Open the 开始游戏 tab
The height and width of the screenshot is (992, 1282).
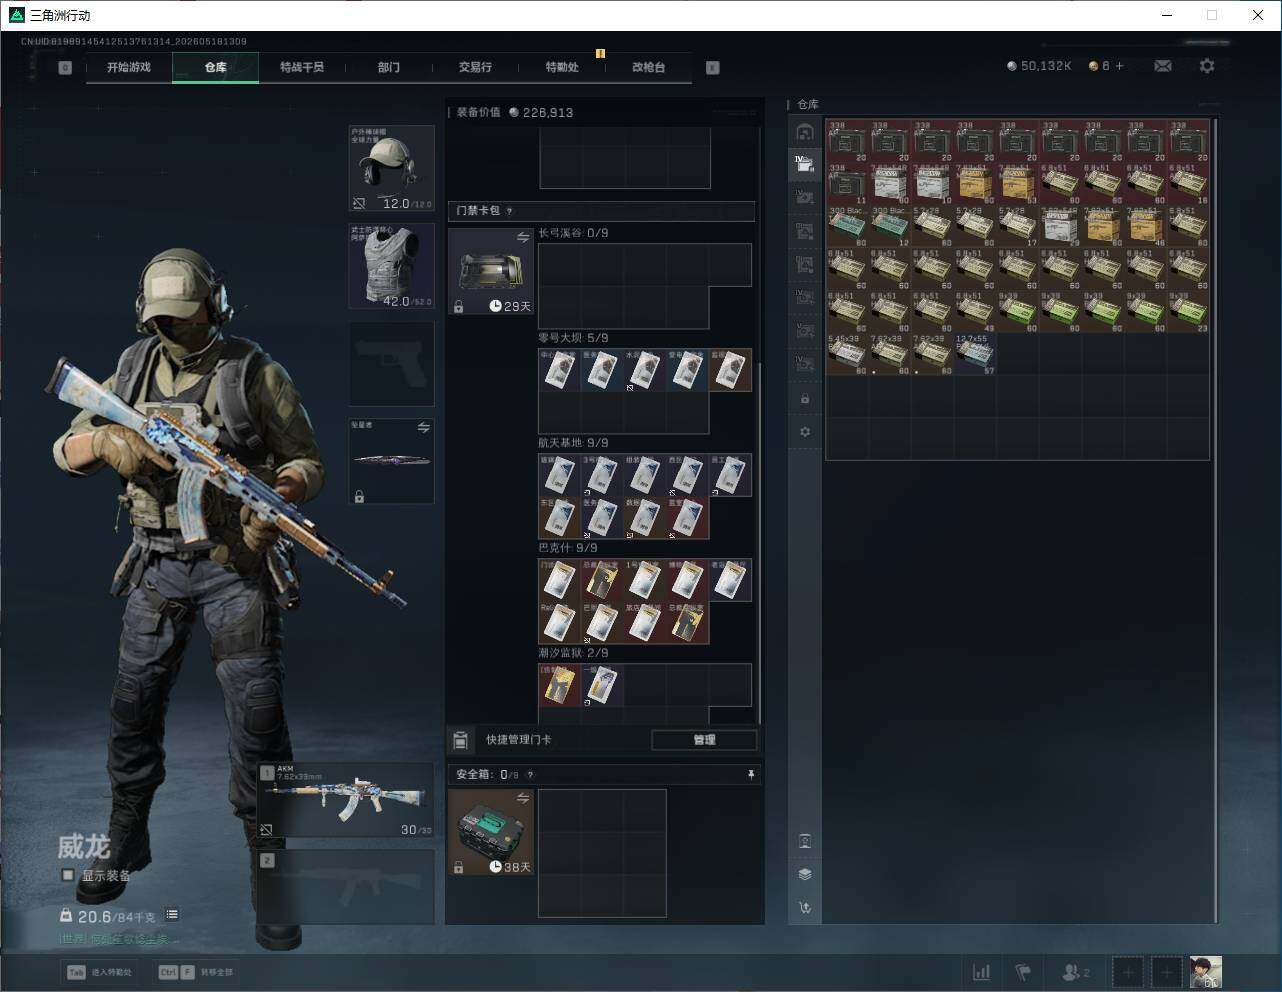pos(129,67)
